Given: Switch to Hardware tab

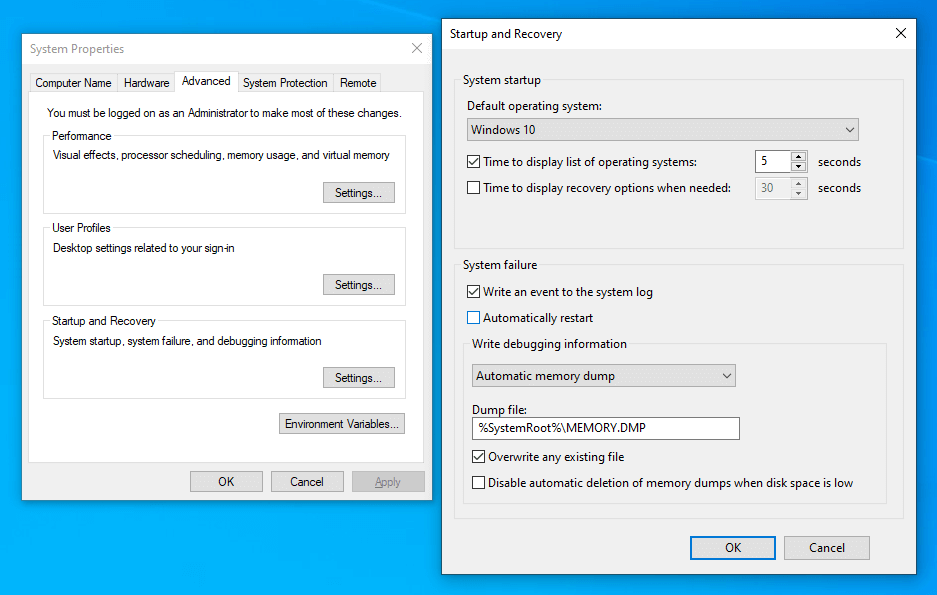Looking at the screenshot, I should [146, 83].
